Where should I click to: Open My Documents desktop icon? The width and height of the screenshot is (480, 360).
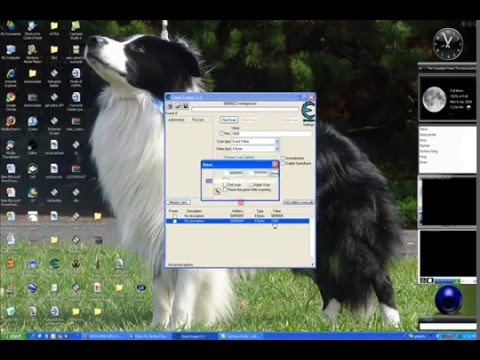[11, 29]
